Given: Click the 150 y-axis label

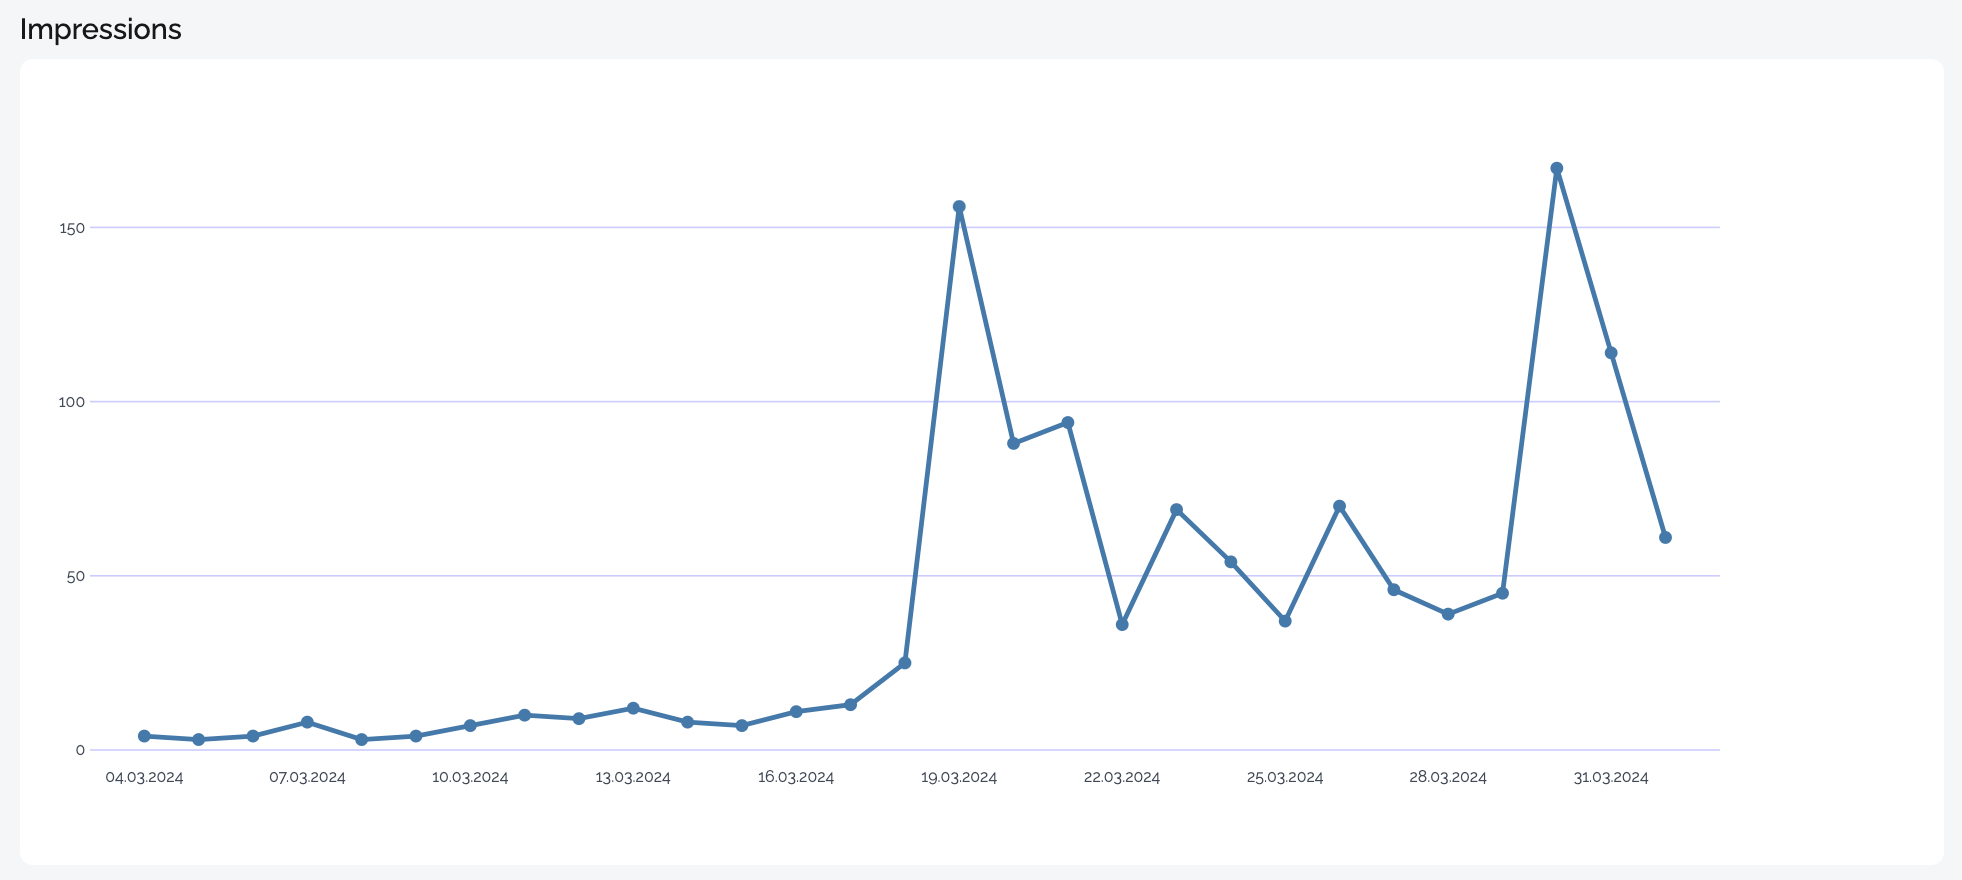Looking at the screenshot, I should (72, 228).
